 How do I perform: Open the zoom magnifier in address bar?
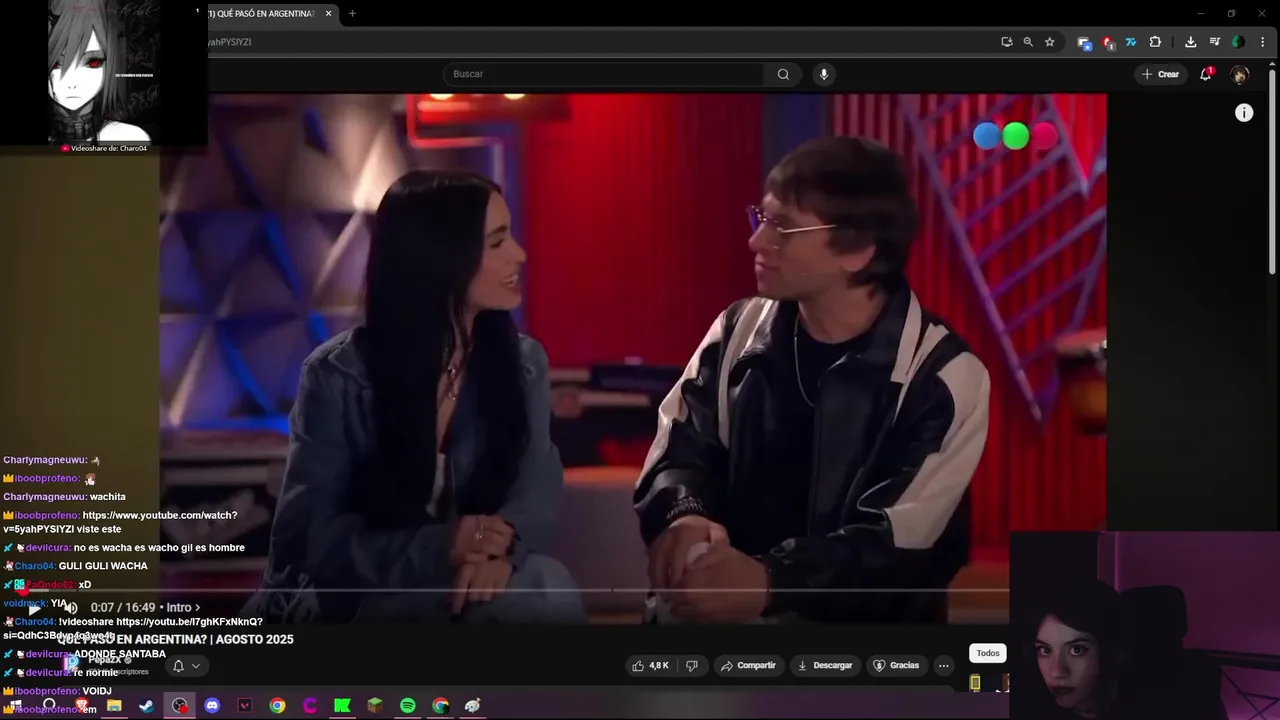[1028, 42]
